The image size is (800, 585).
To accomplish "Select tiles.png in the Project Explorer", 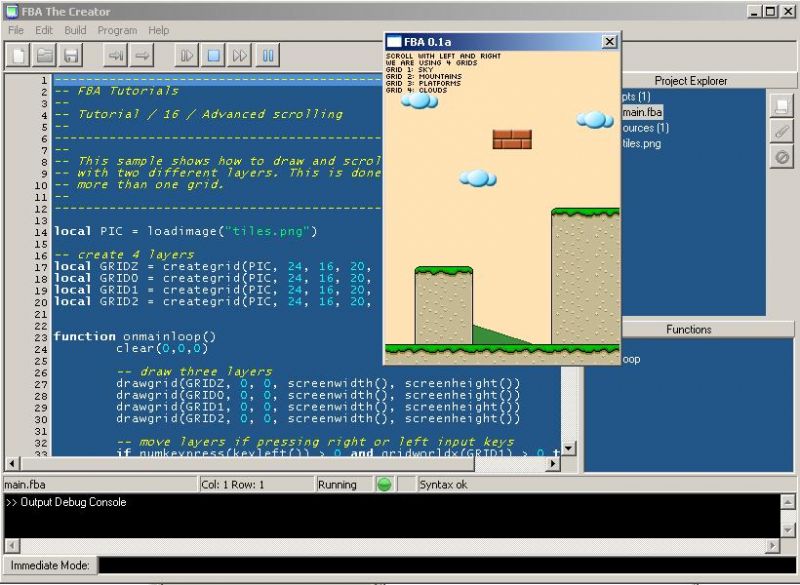I will click(641, 144).
